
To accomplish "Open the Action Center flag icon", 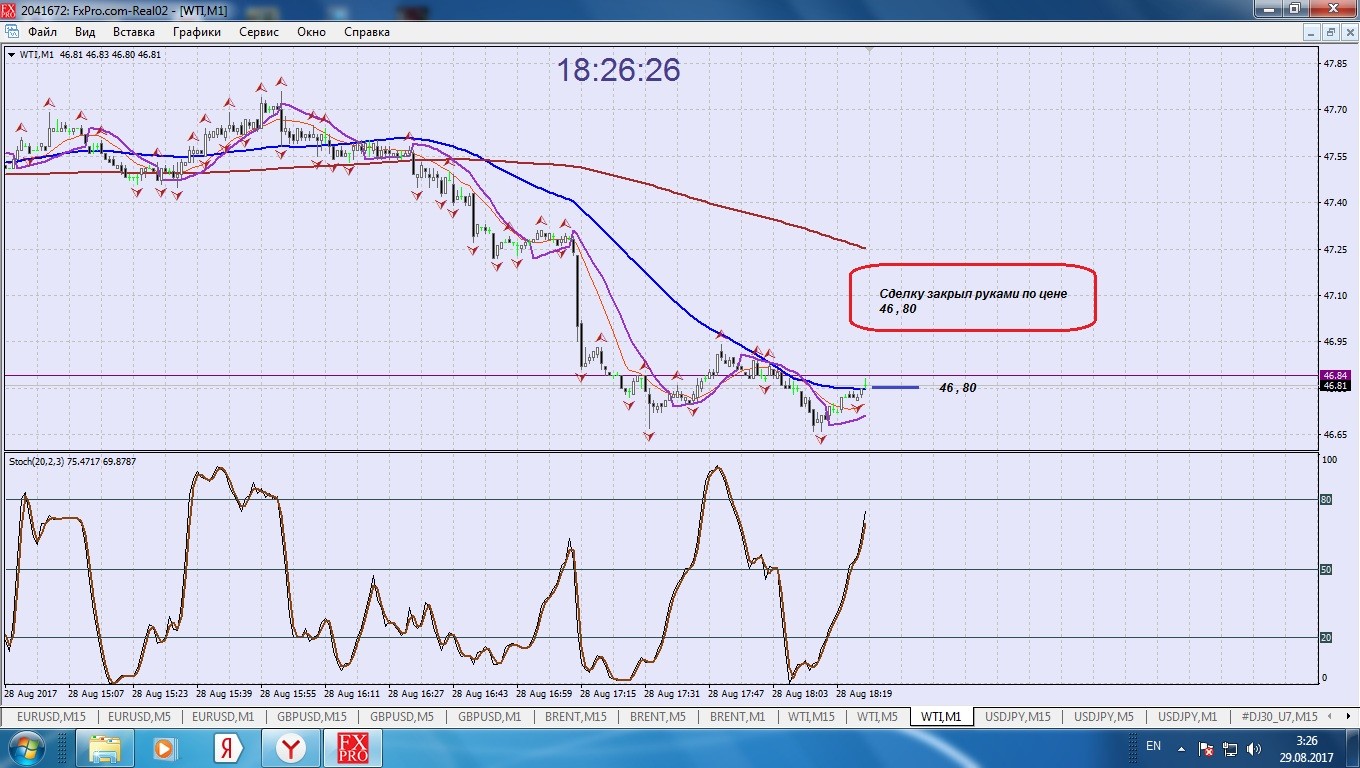I will 1206,749.
